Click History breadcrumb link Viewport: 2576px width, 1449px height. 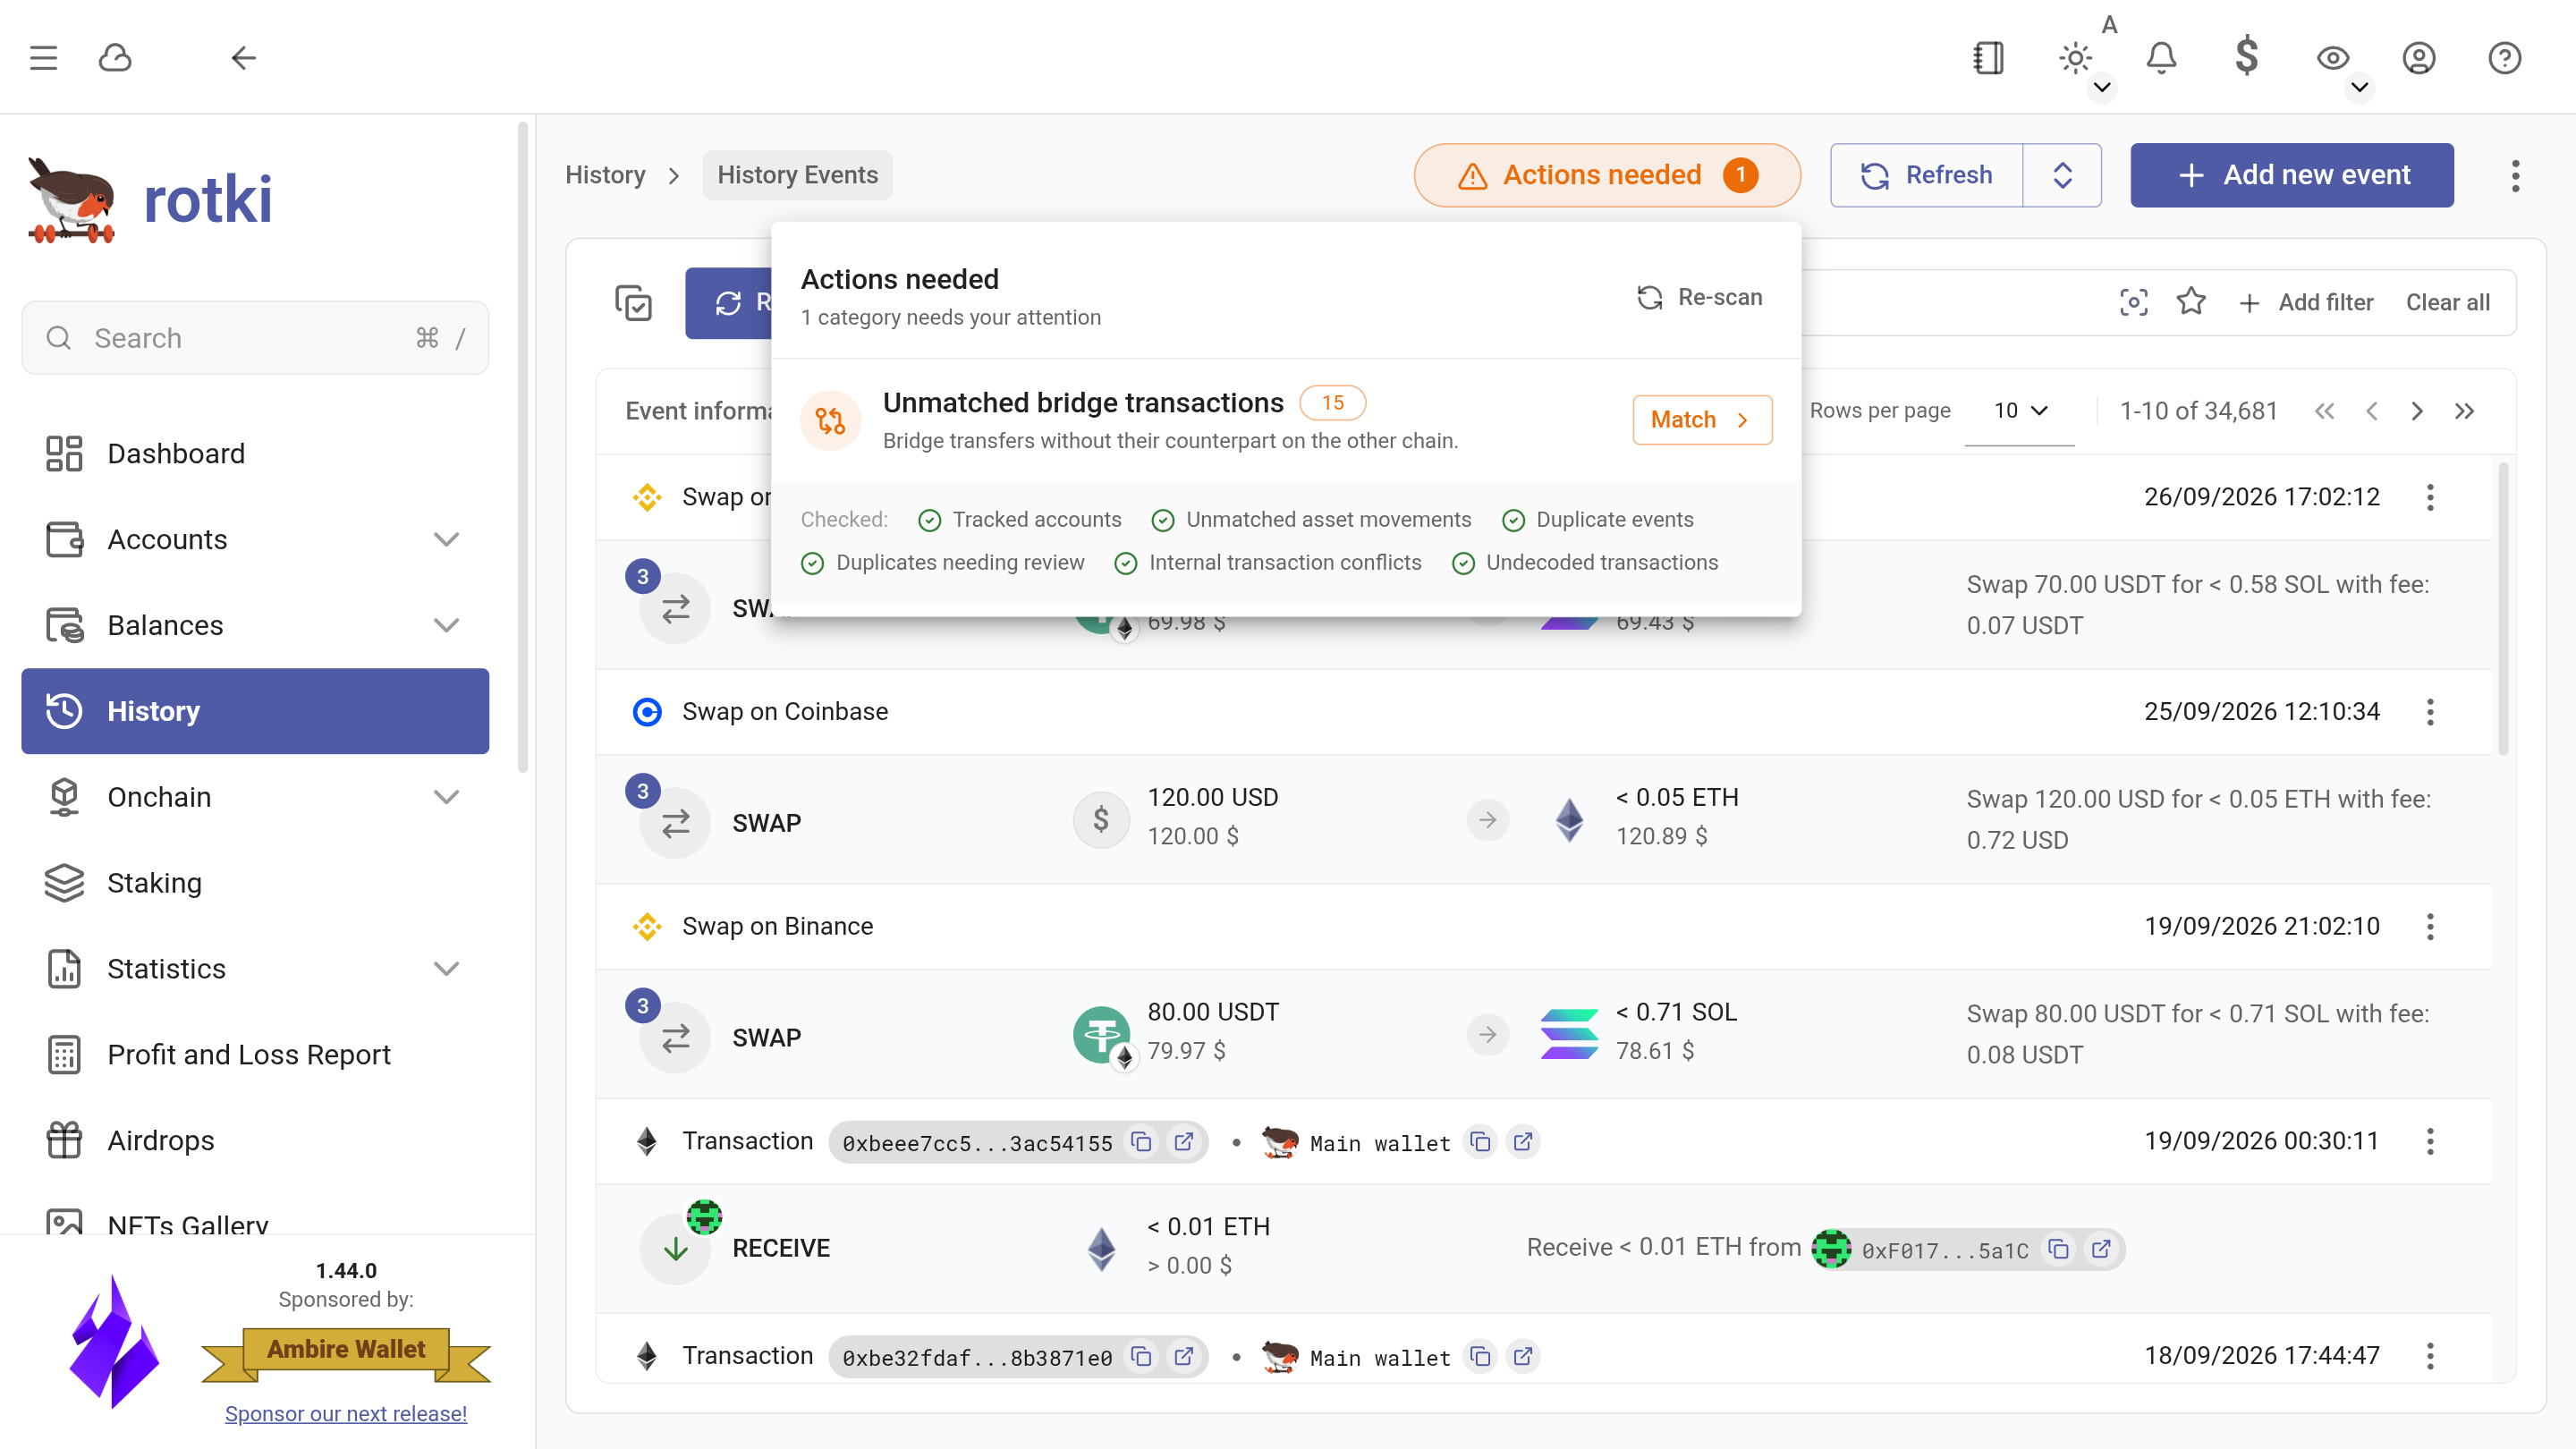click(605, 175)
